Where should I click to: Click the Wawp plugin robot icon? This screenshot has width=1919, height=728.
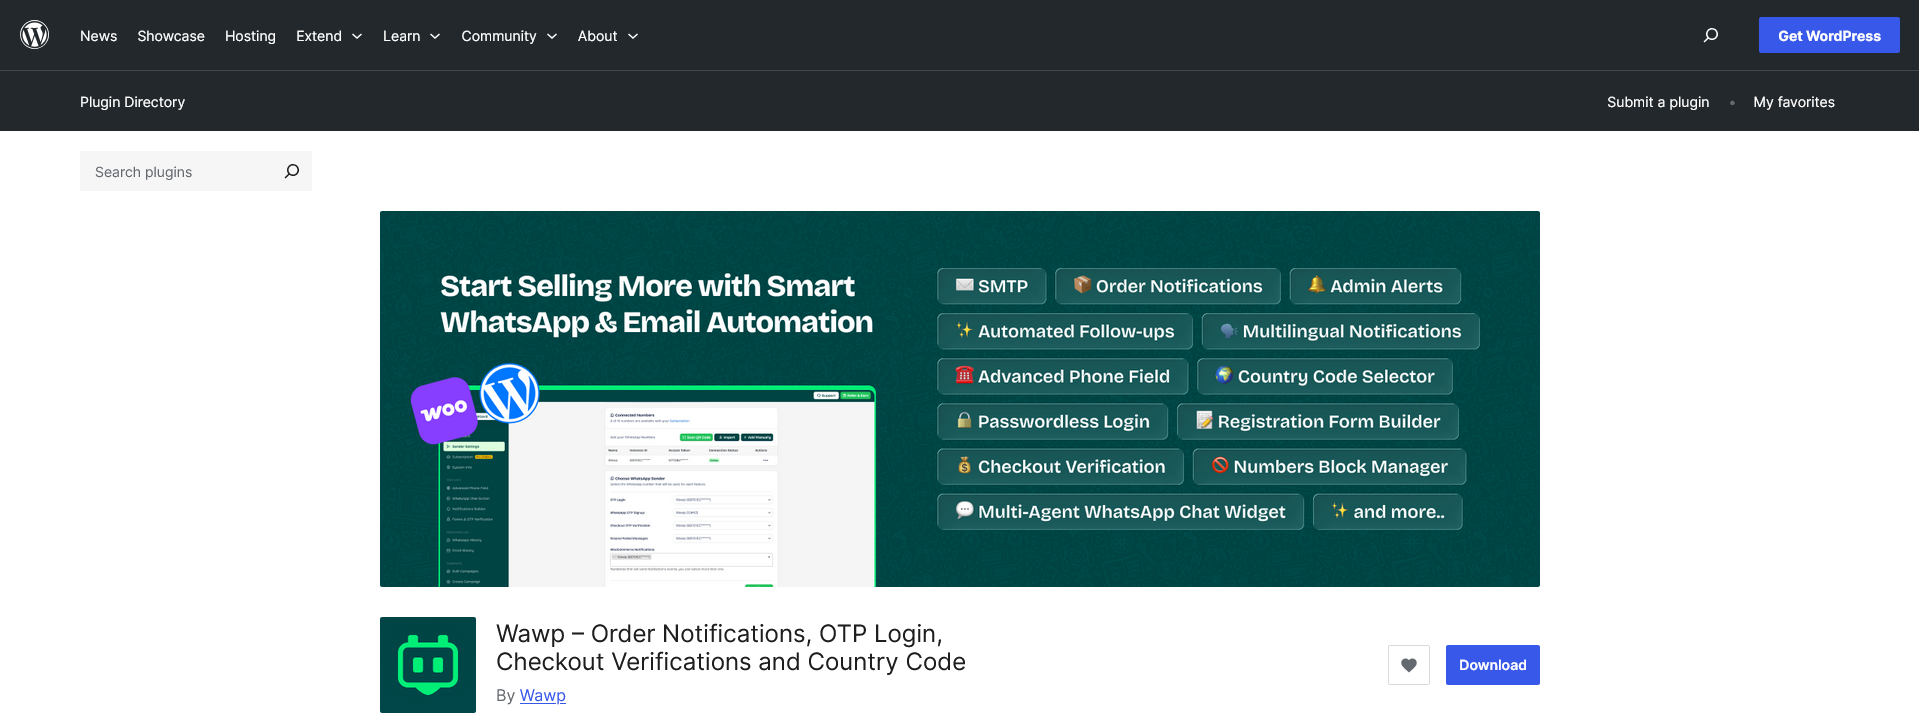[428, 665]
